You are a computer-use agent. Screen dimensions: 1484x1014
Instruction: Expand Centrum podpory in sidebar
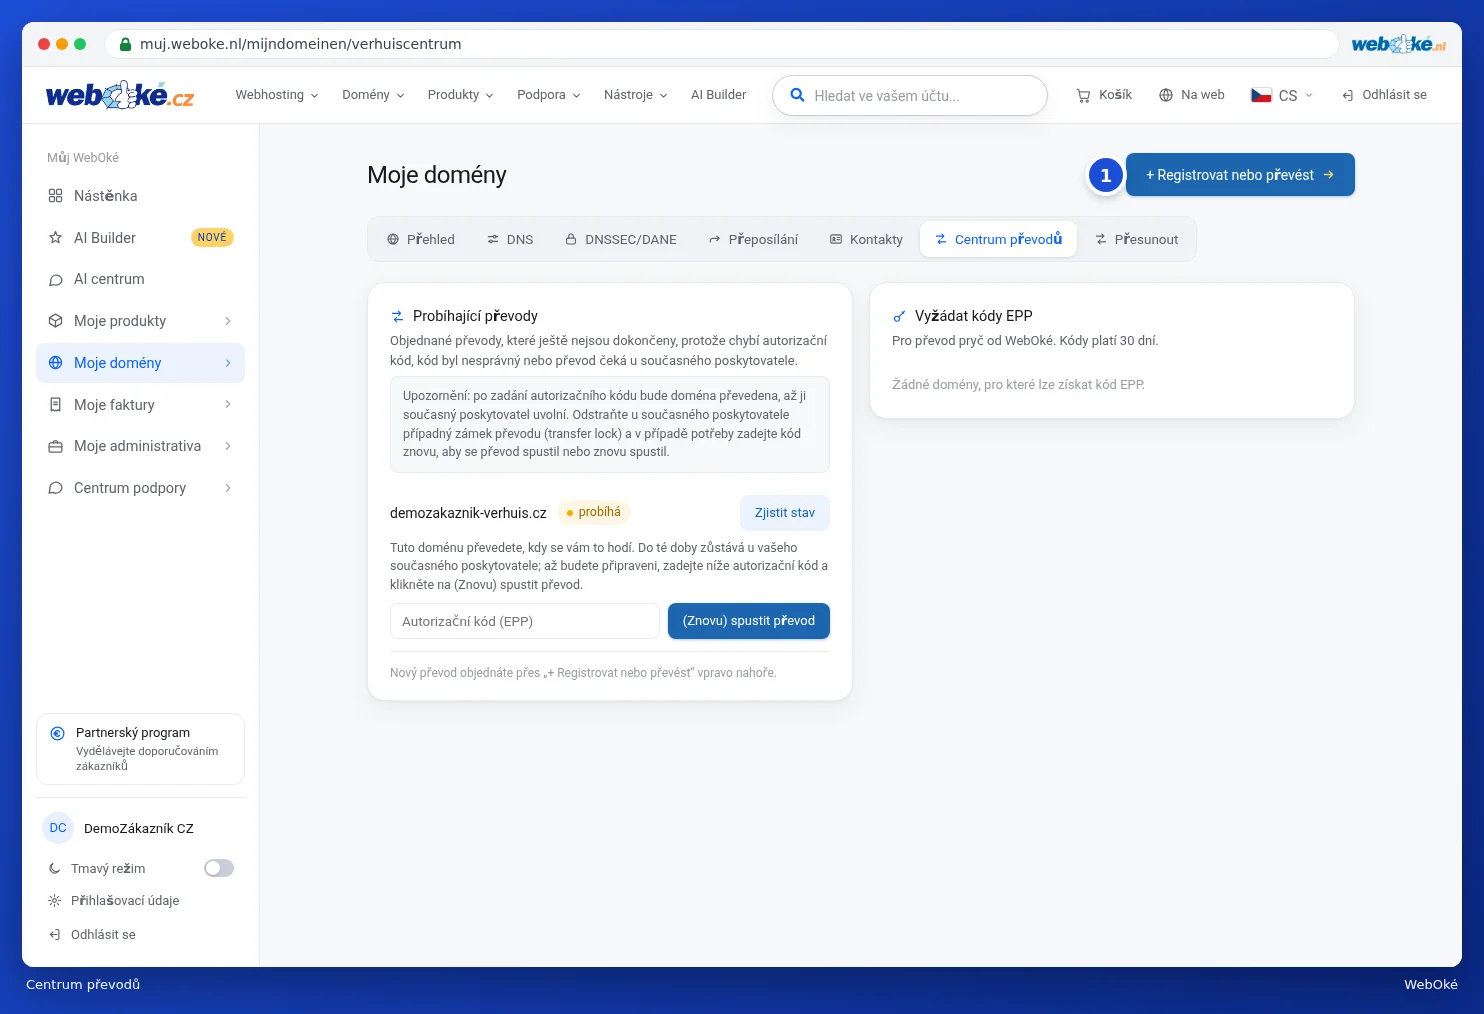140,488
